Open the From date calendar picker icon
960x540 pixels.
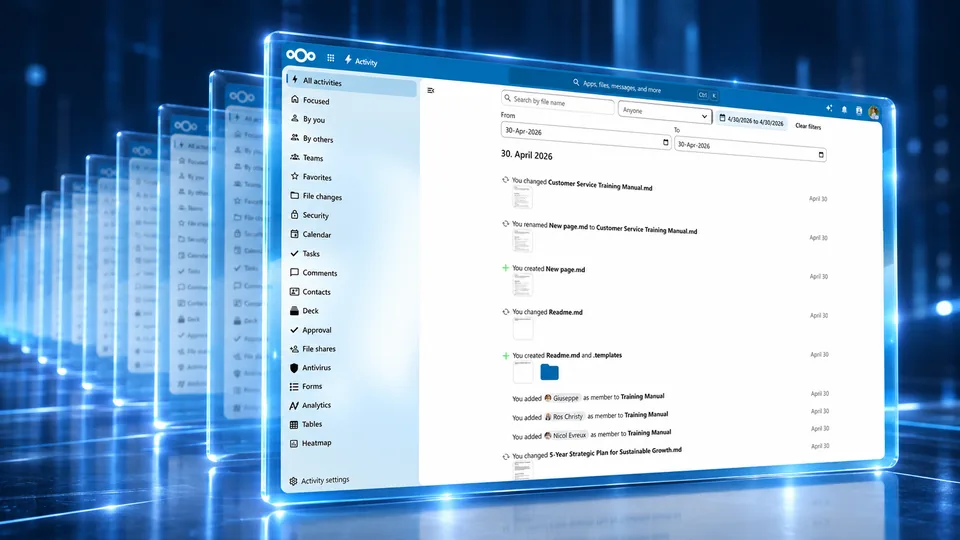666,142
